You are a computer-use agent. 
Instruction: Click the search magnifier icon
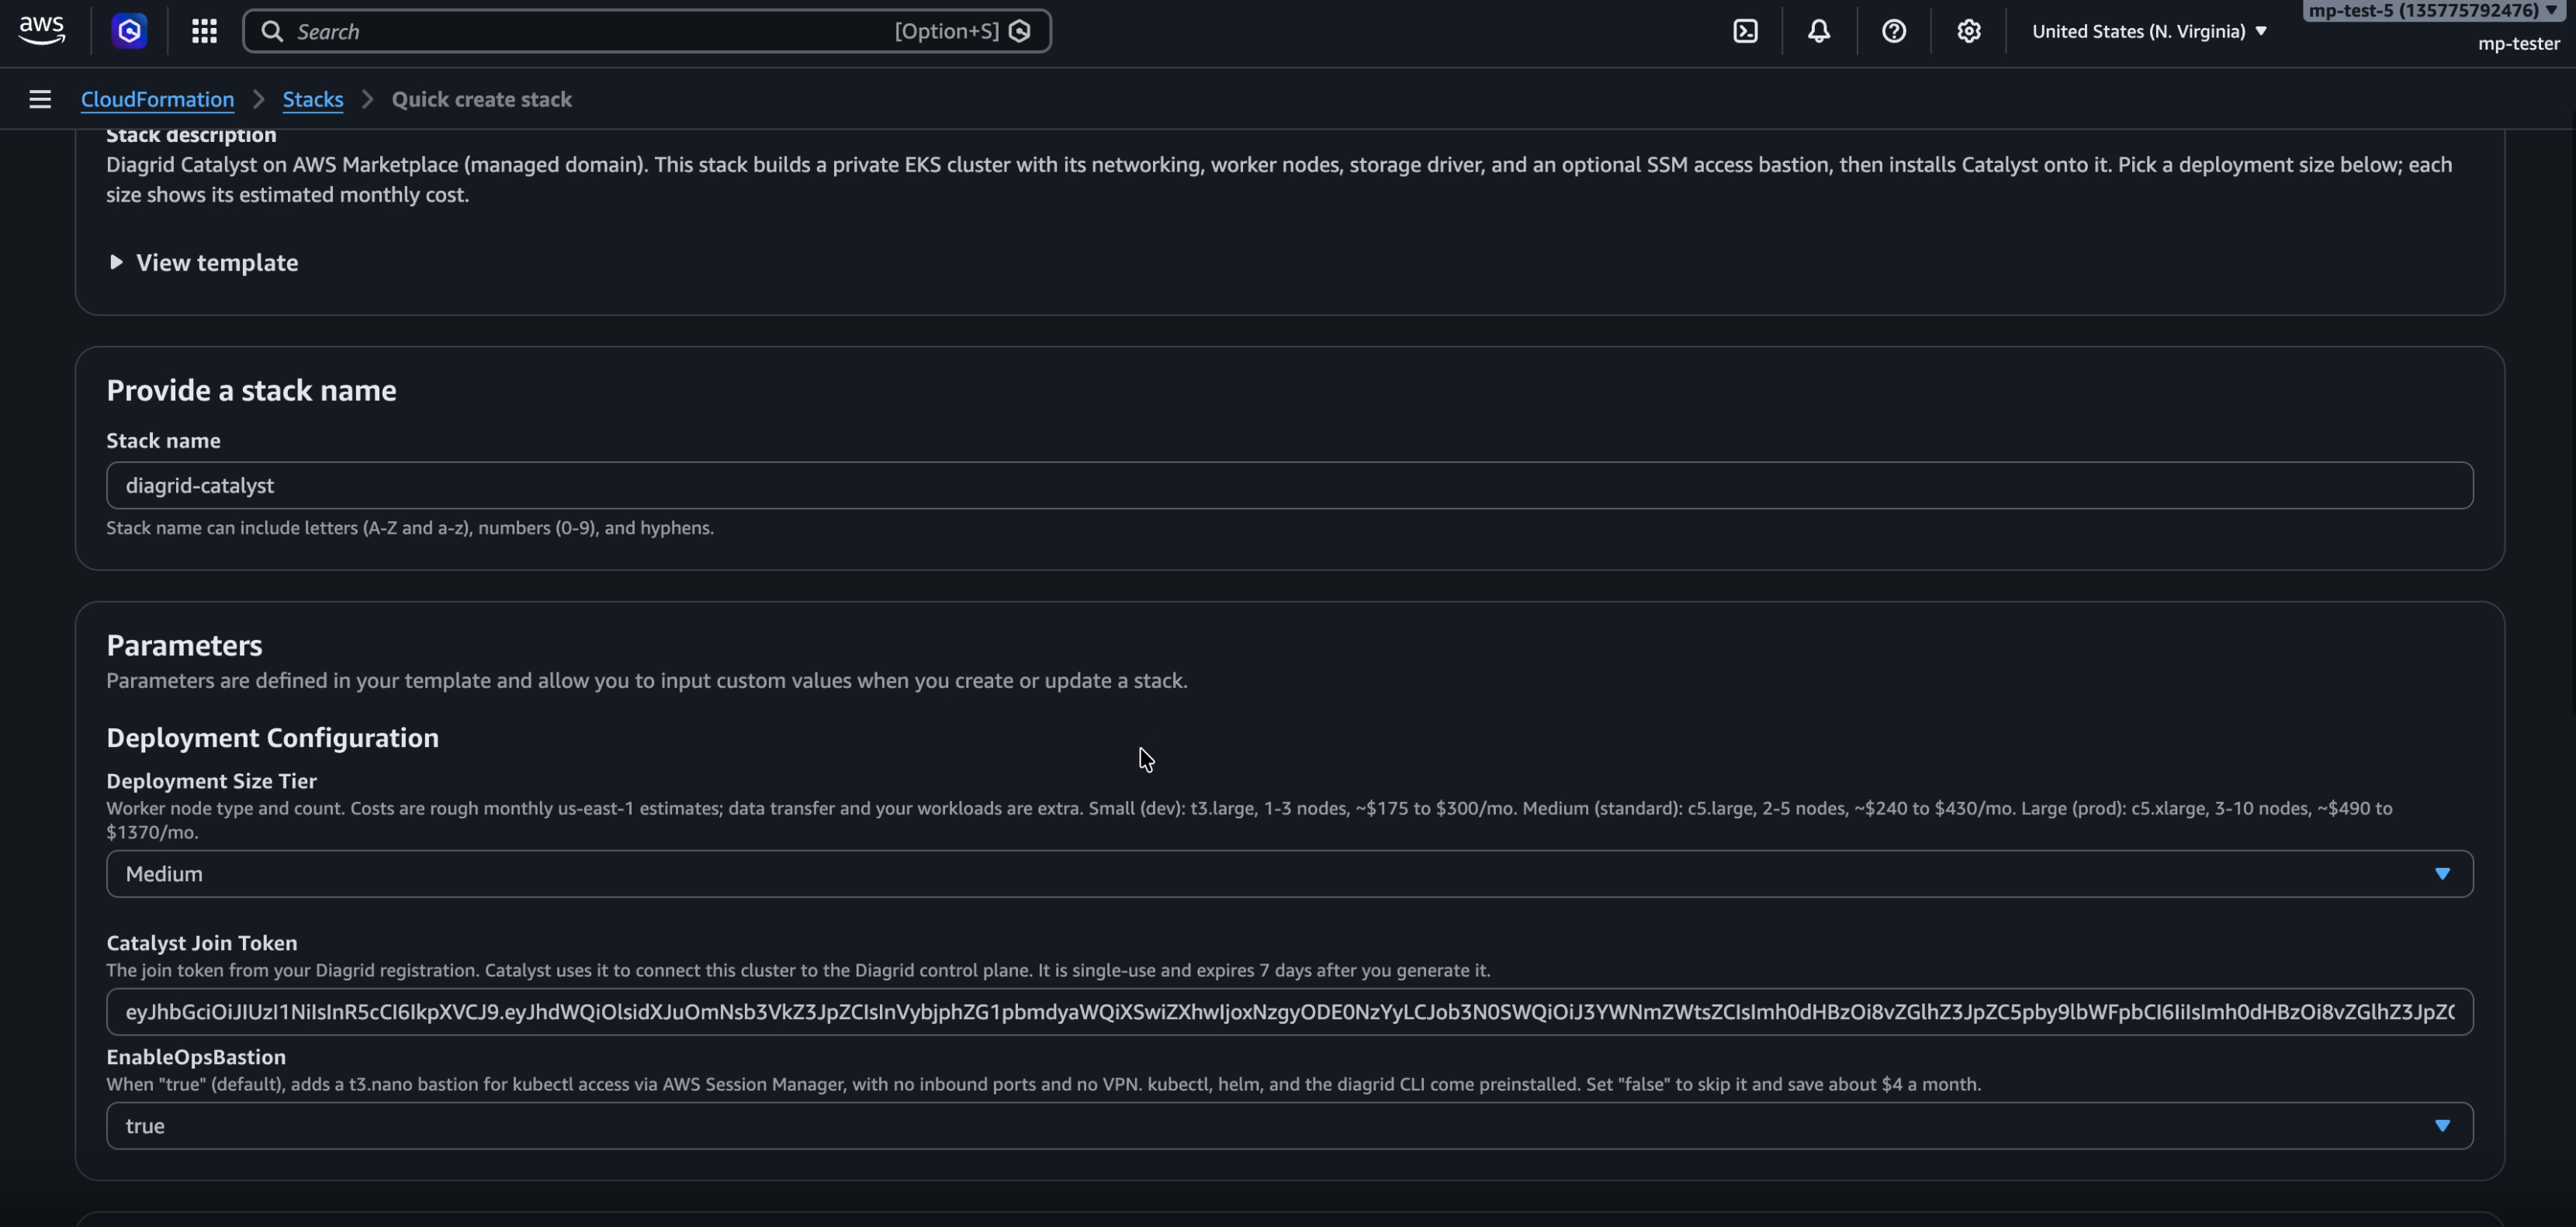[272, 31]
